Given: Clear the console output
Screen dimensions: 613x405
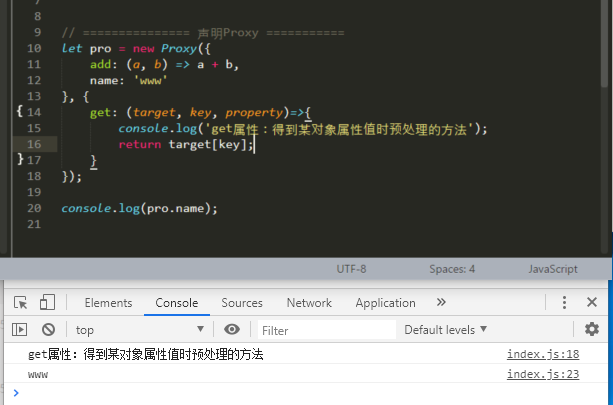Looking at the screenshot, I should pyautogui.click(x=48, y=330).
